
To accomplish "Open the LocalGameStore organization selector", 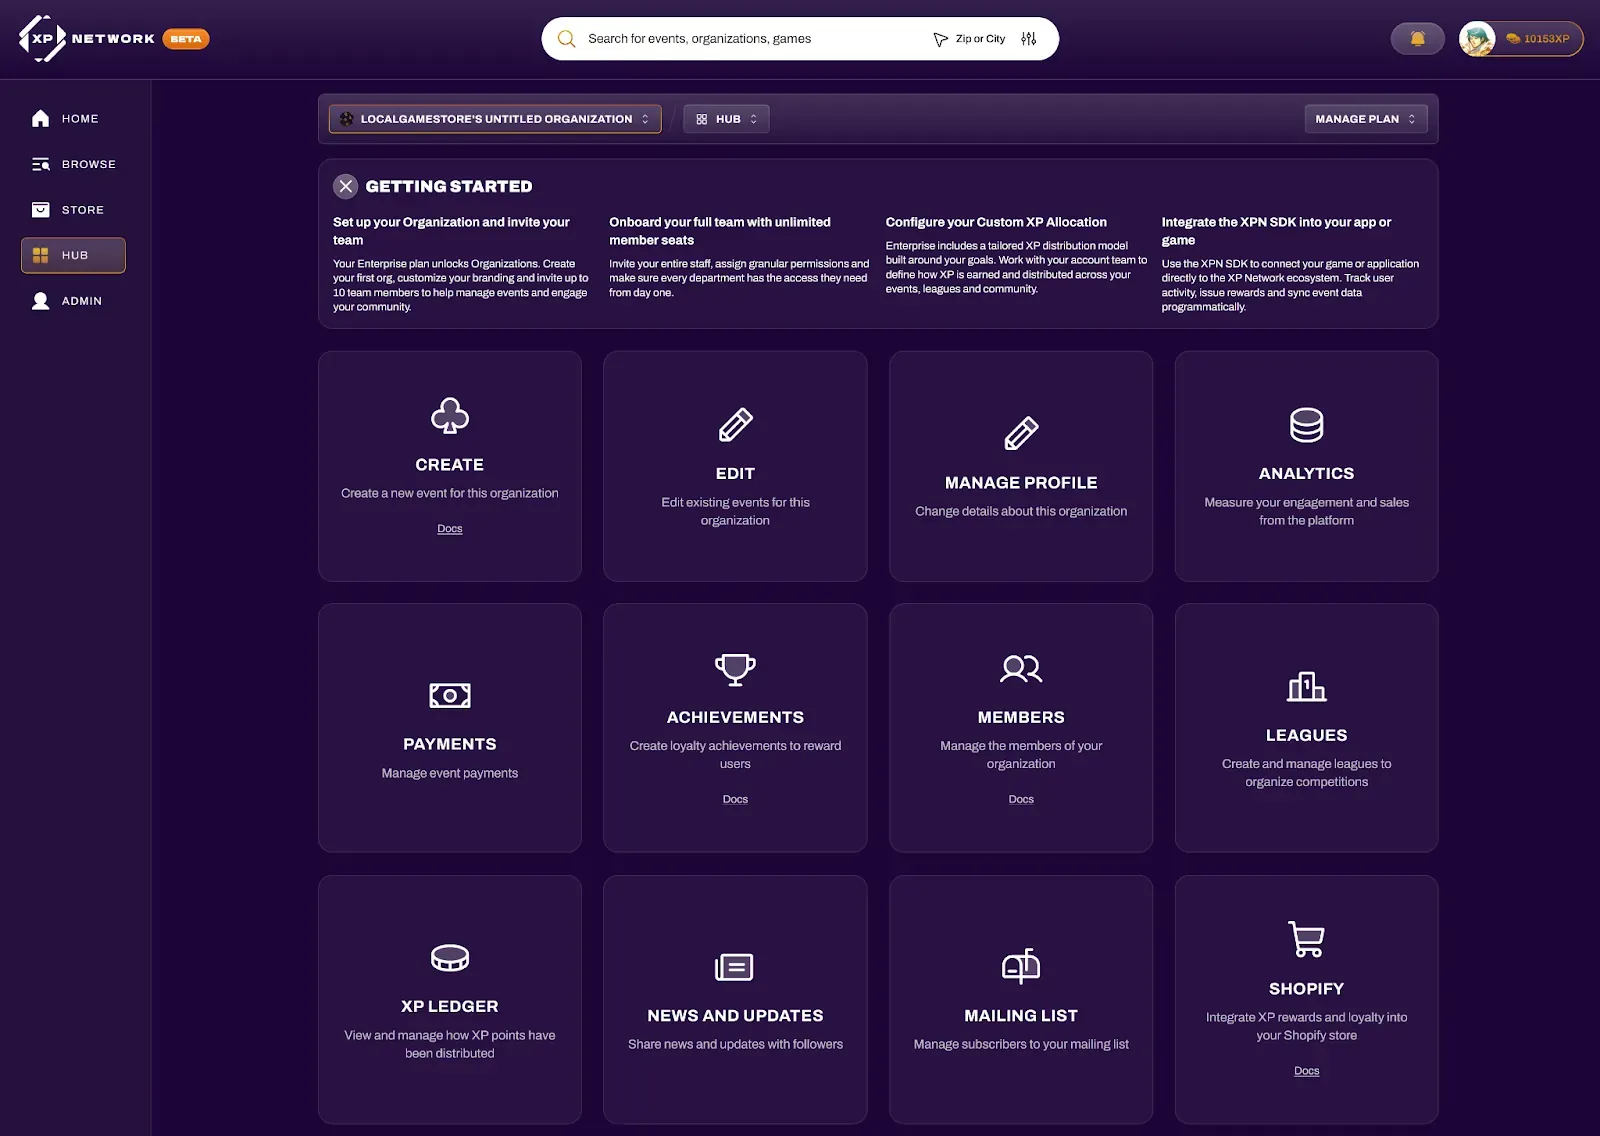I will click(495, 118).
